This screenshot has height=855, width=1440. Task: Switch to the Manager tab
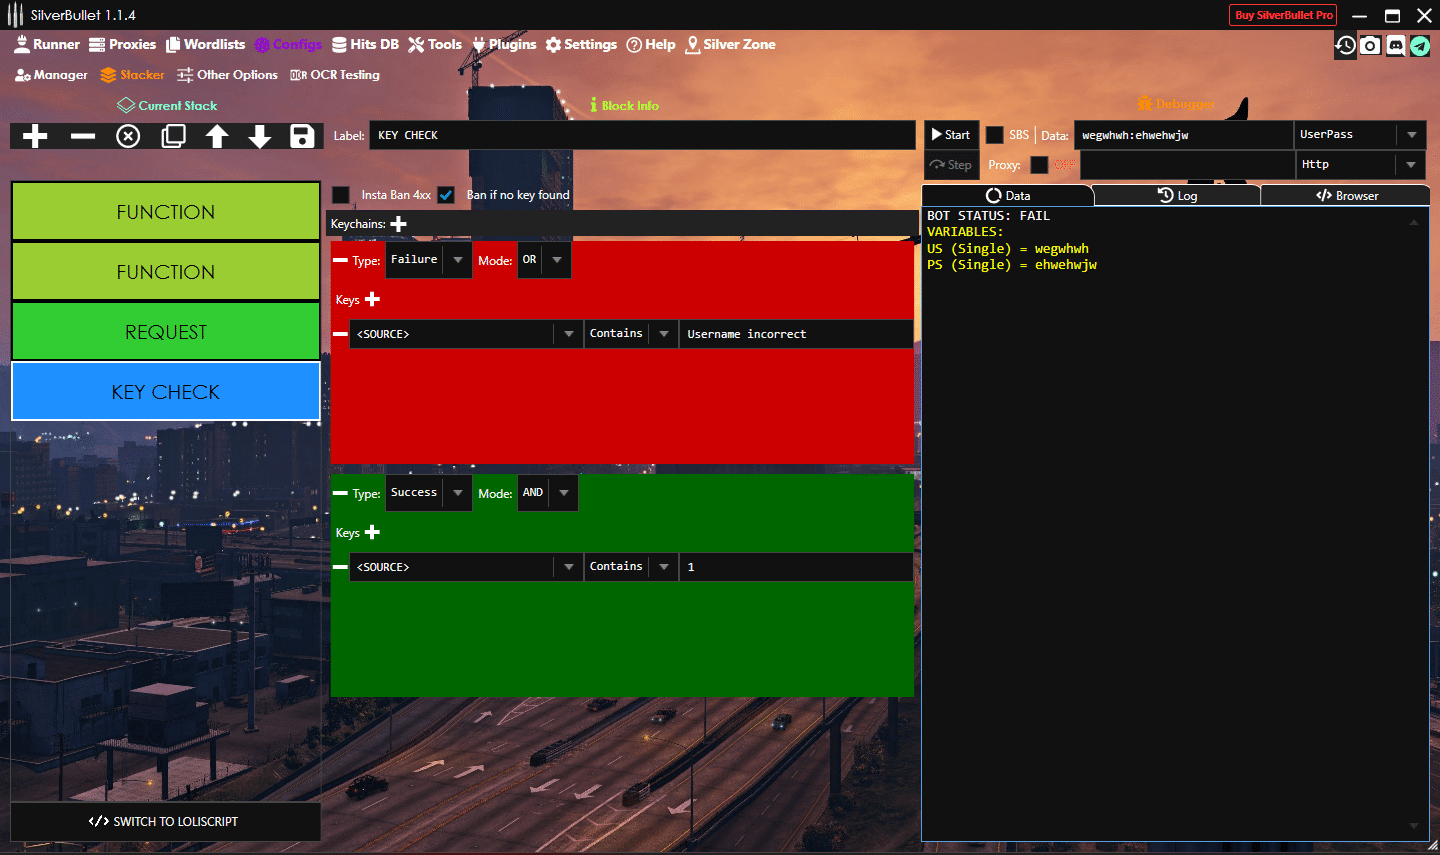[51, 75]
